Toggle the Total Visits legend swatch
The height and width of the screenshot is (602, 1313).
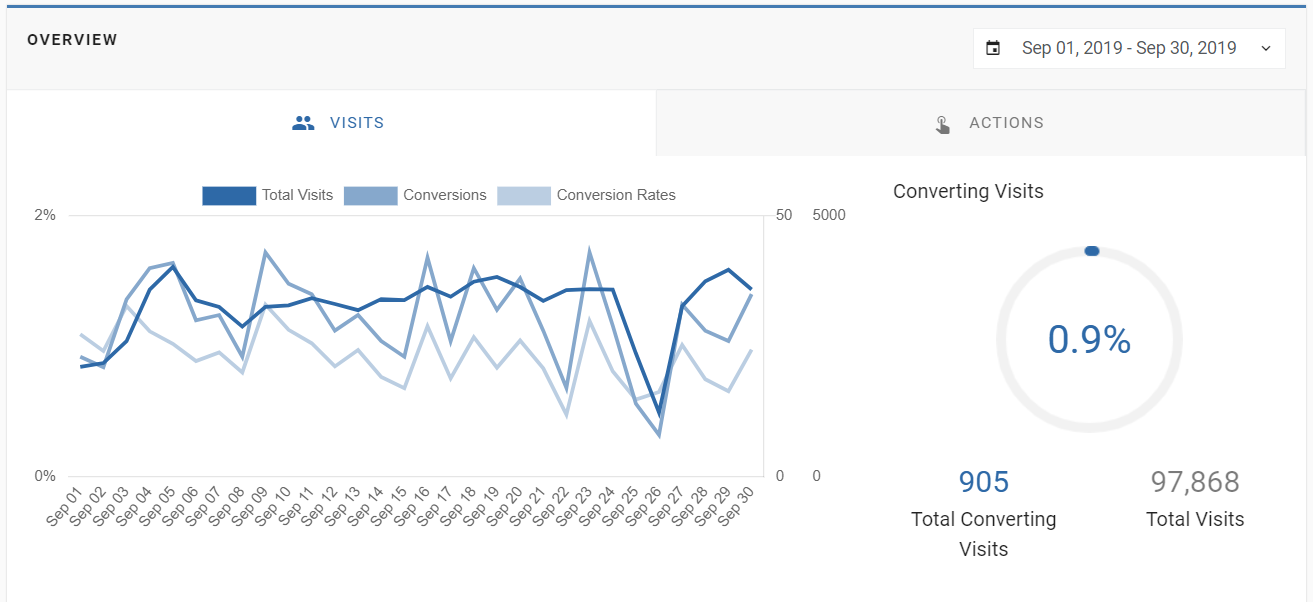pyautogui.click(x=229, y=195)
